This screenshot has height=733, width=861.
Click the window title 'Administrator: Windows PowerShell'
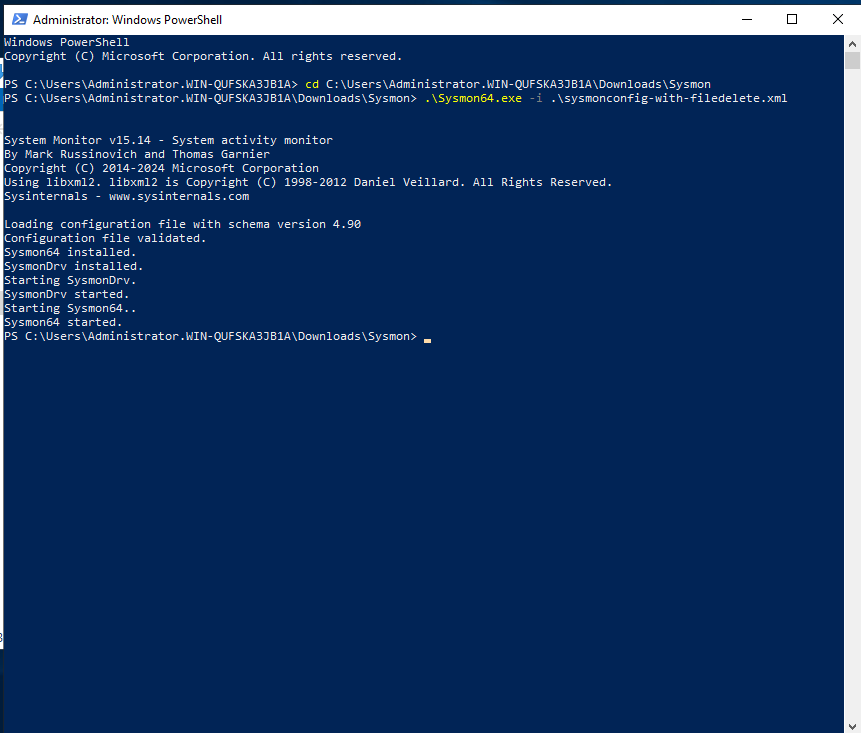click(x=127, y=20)
